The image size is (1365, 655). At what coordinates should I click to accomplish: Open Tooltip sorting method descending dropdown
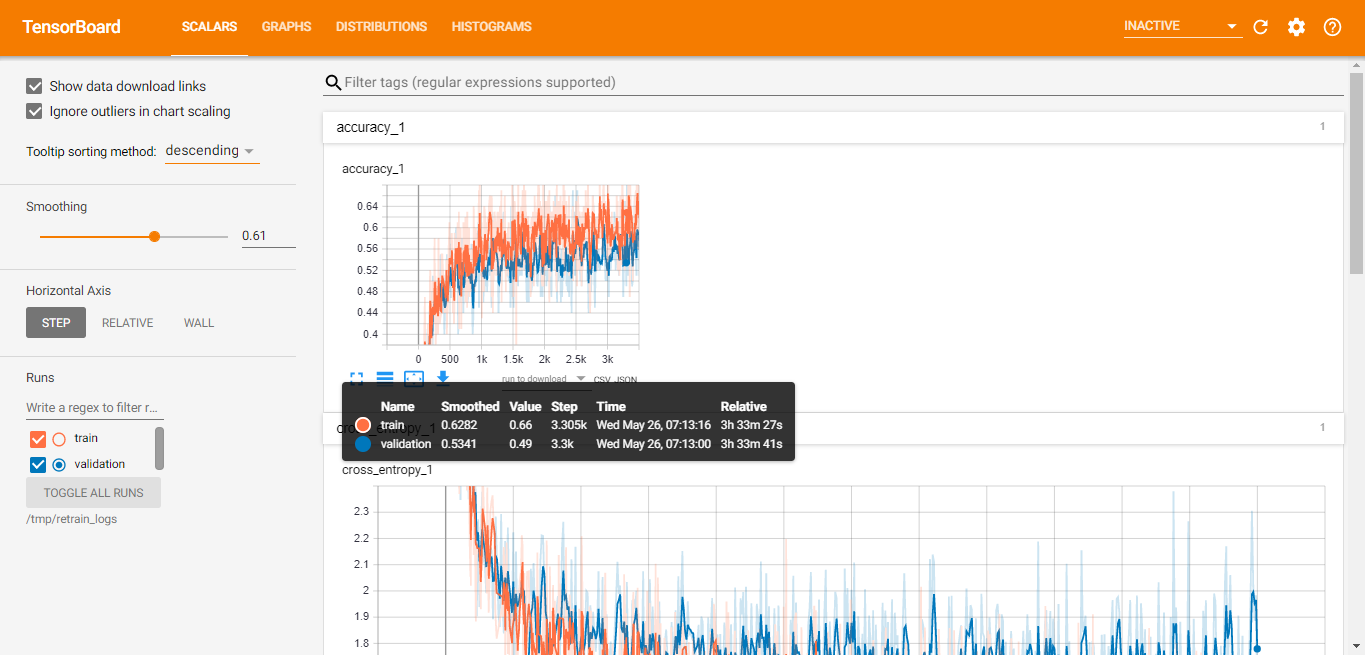tap(212, 151)
